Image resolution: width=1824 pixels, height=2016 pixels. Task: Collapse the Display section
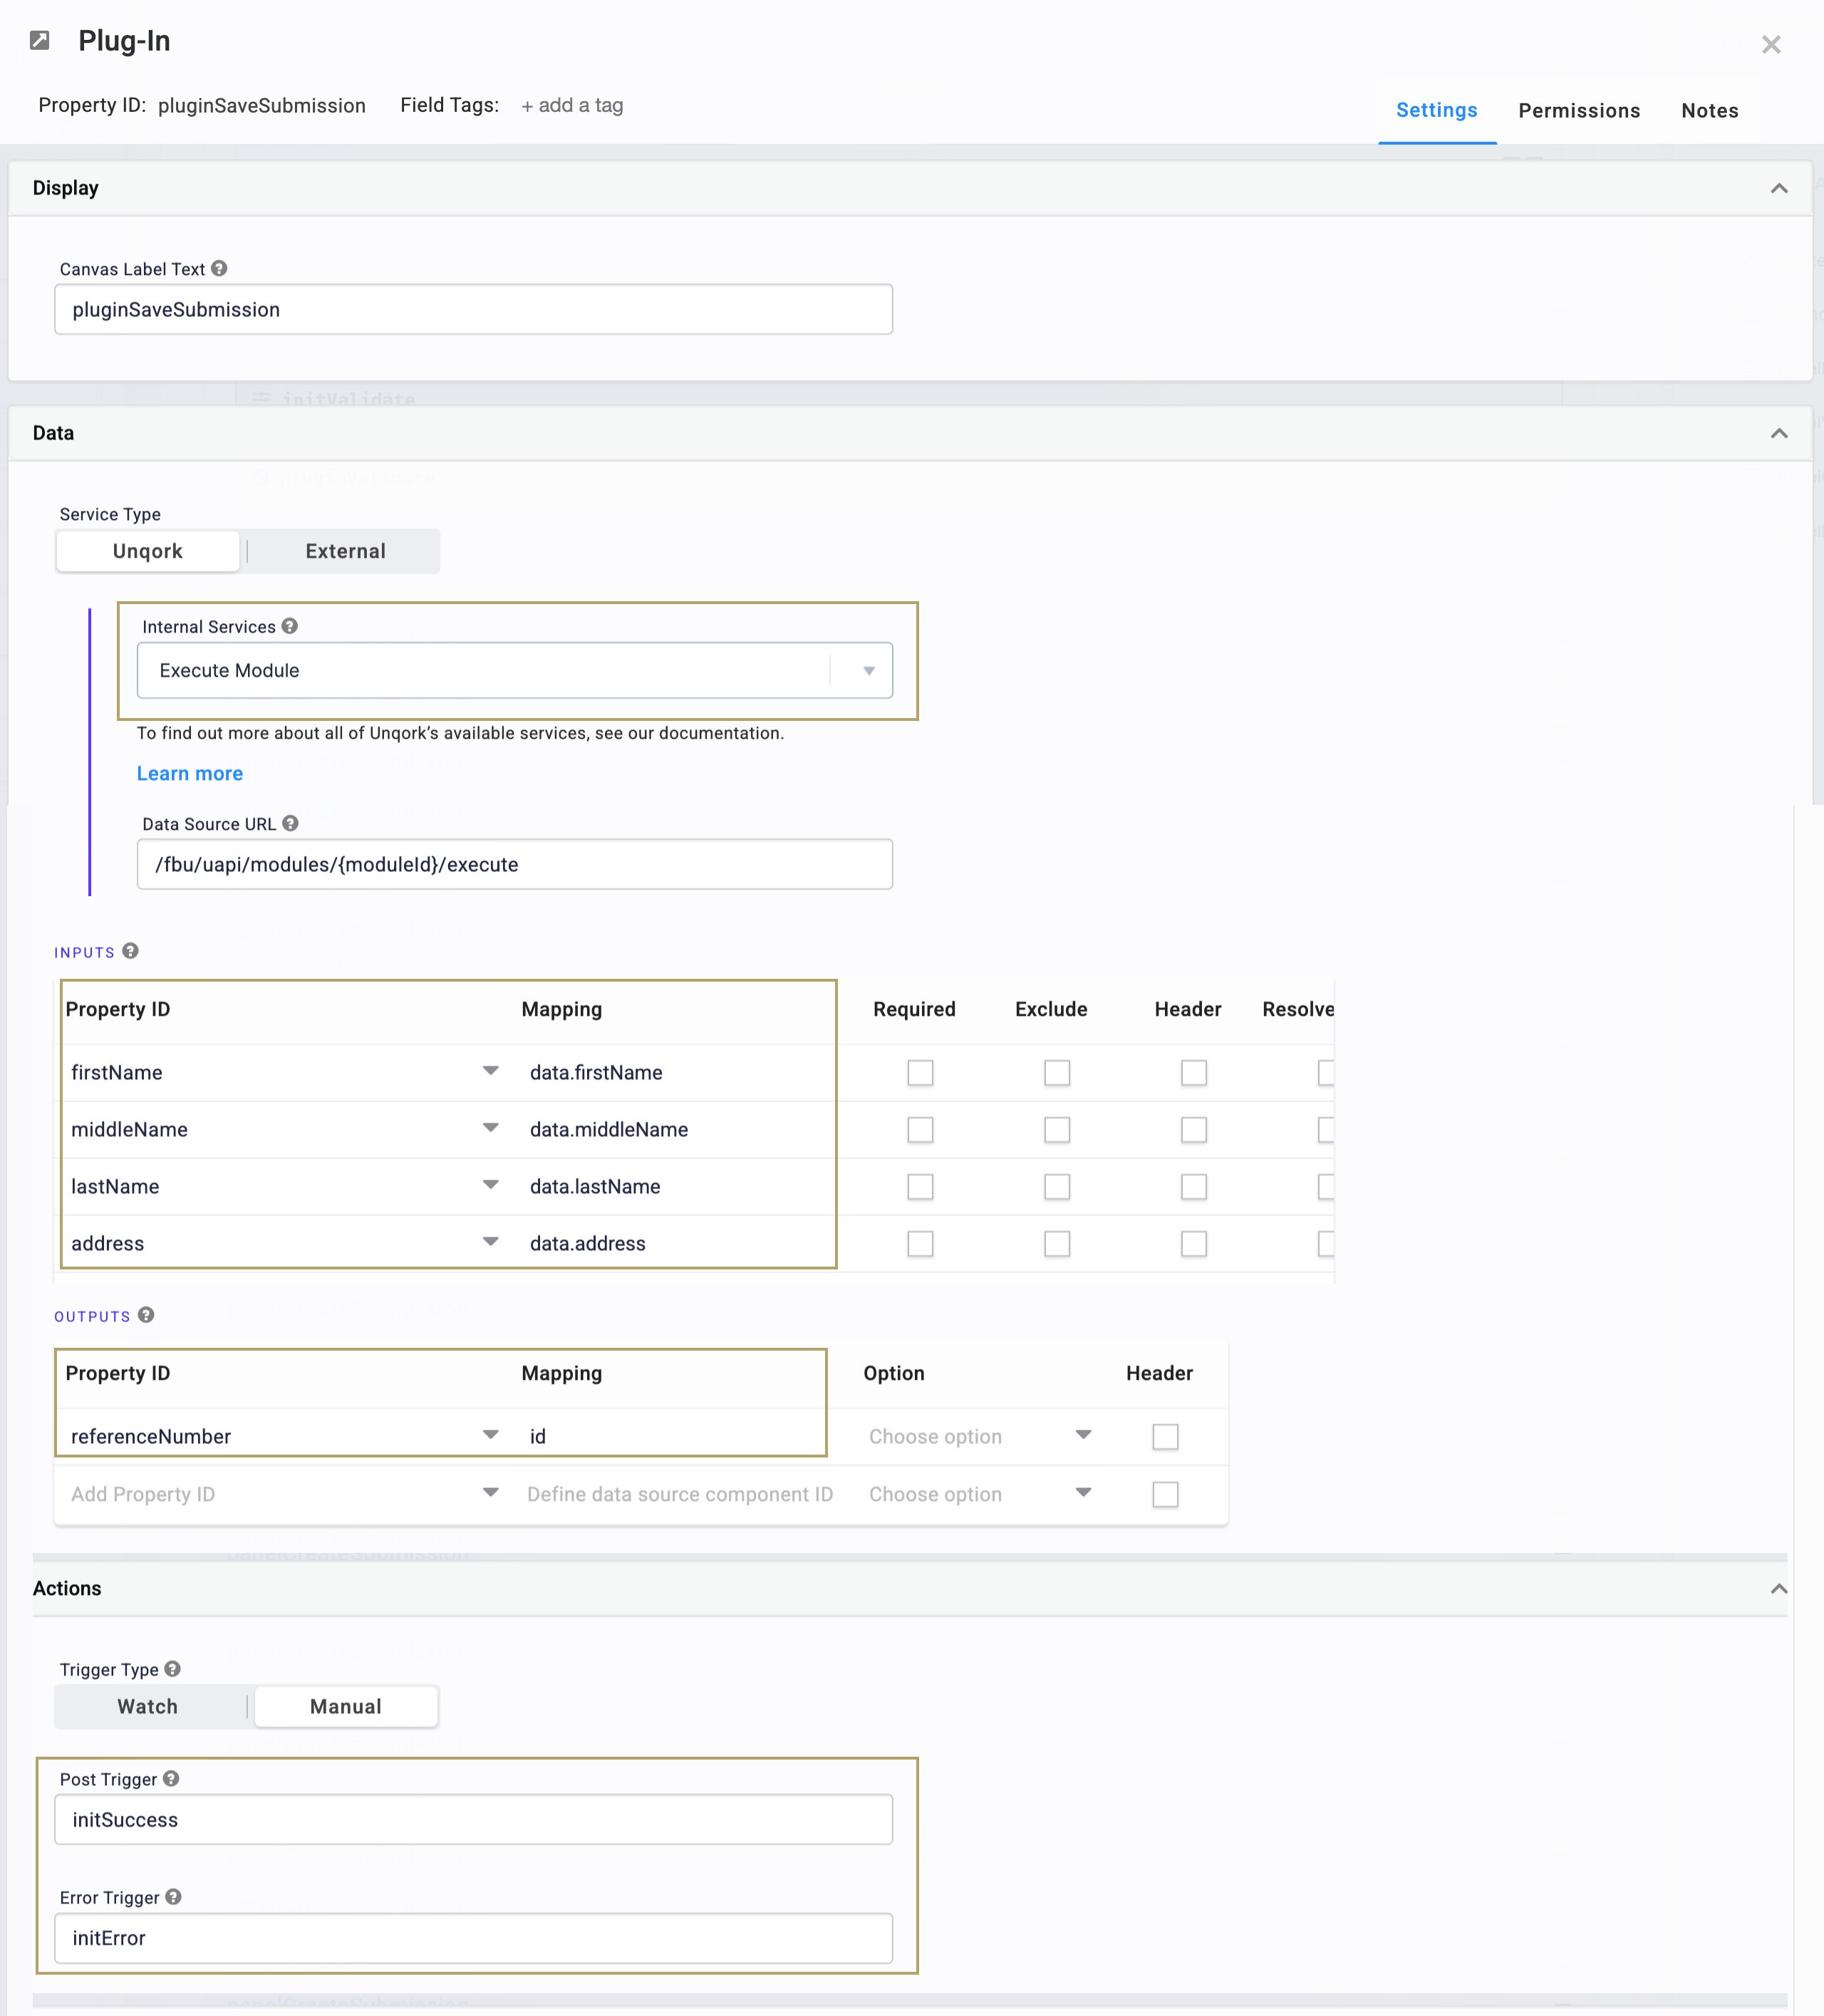click(1778, 188)
